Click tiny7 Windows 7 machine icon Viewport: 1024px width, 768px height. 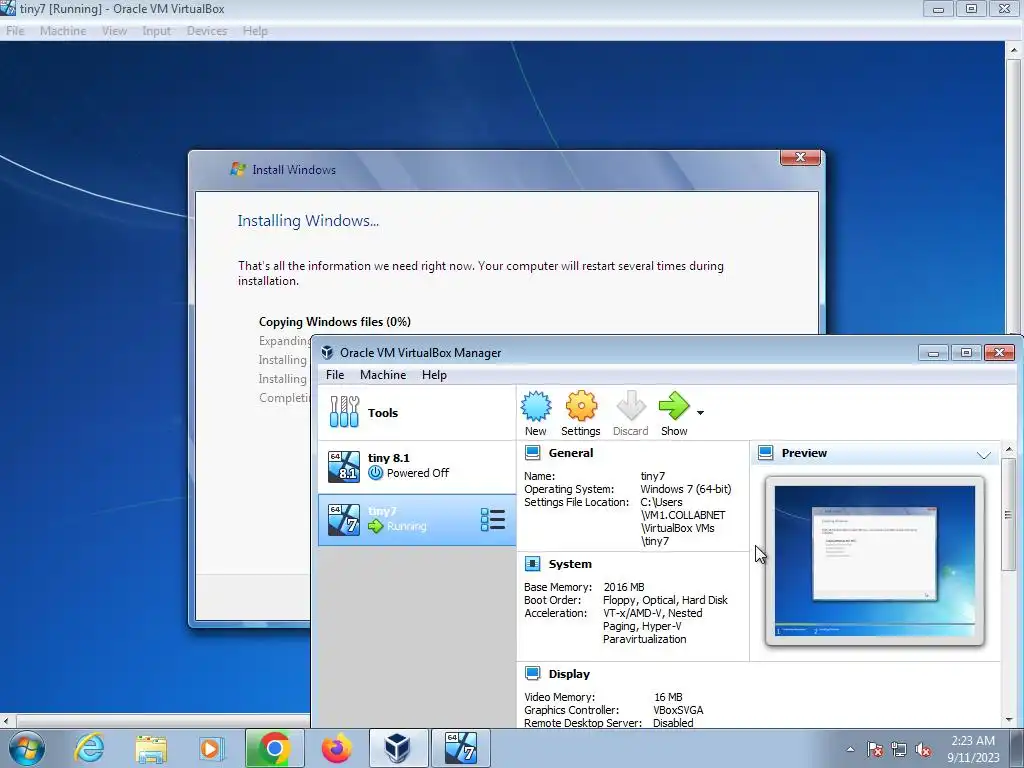point(344,520)
